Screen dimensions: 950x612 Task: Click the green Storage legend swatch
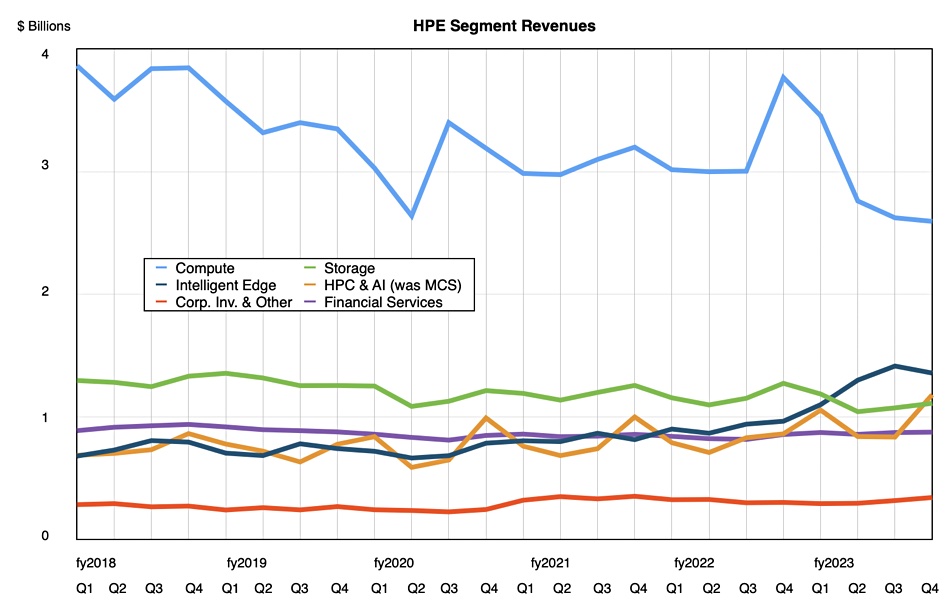(x=309, y=268)
